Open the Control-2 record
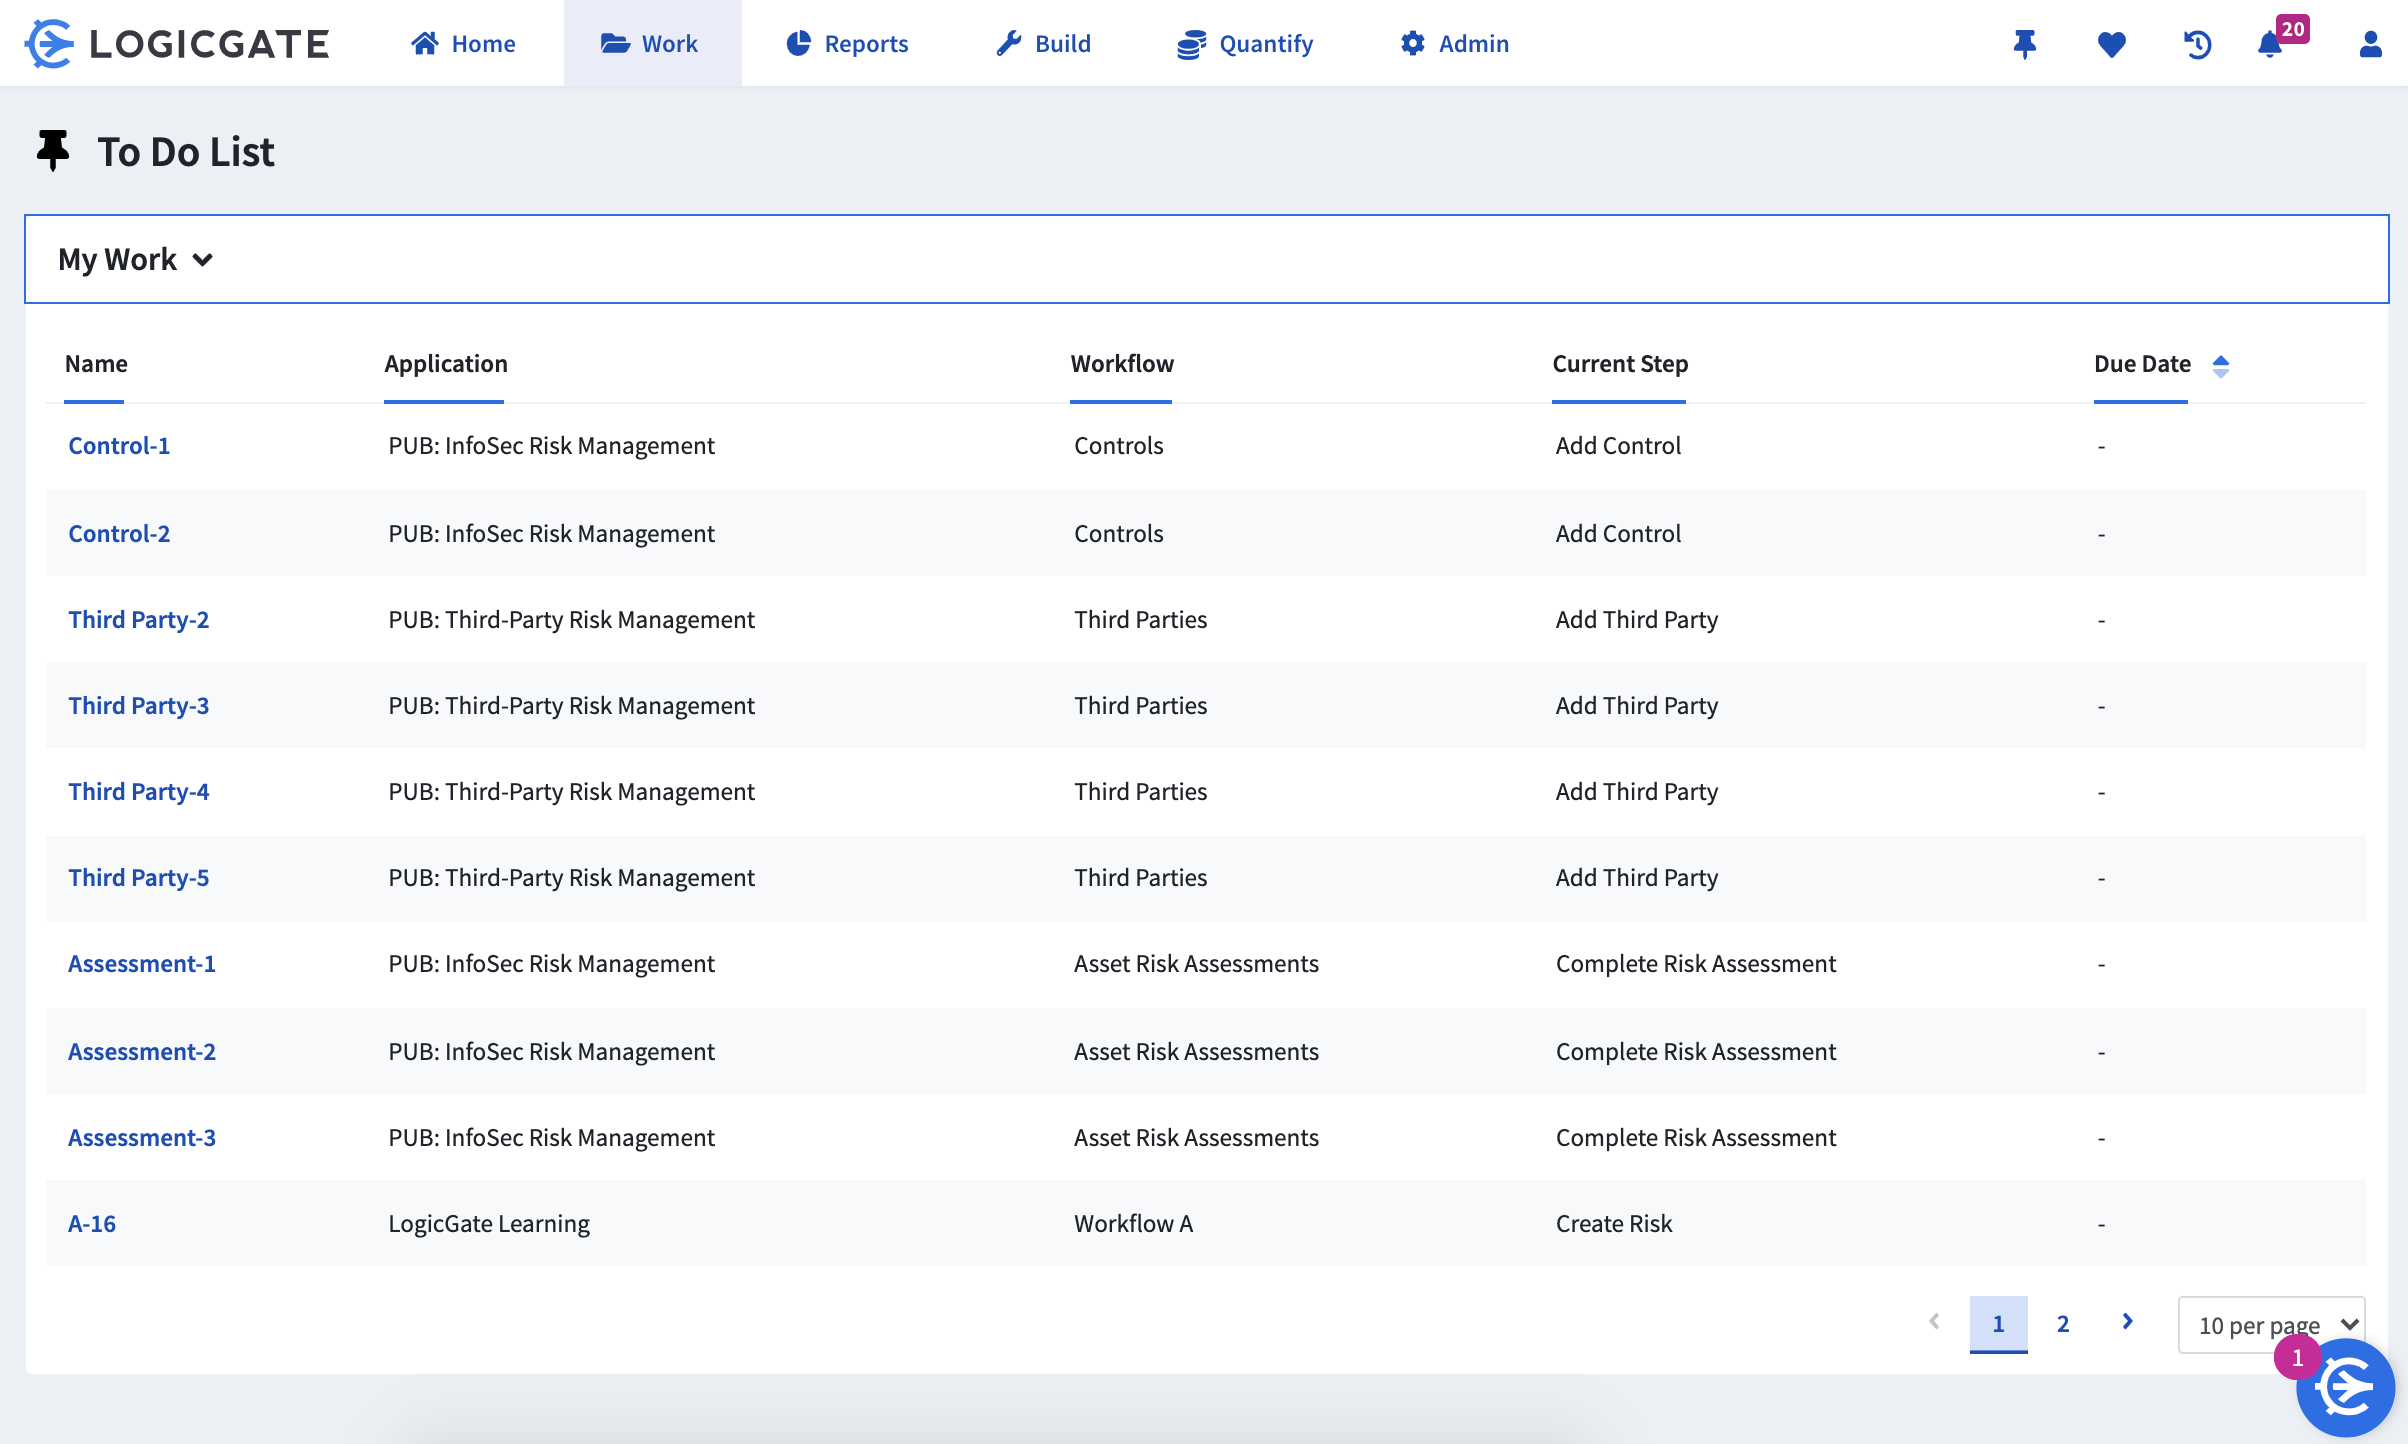The width and height of the screenshot is (2408, 1444). click(119, 534)
